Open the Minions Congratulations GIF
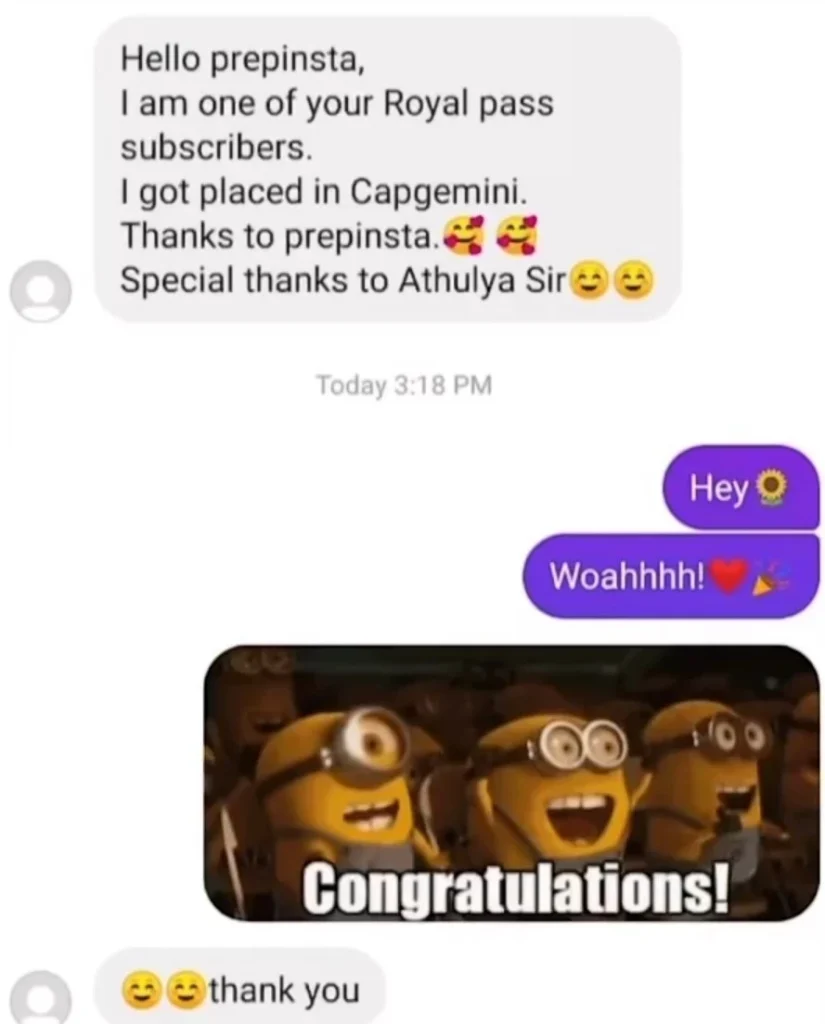Viewport: 825px width, 1024px height. (x=511, y=782)
